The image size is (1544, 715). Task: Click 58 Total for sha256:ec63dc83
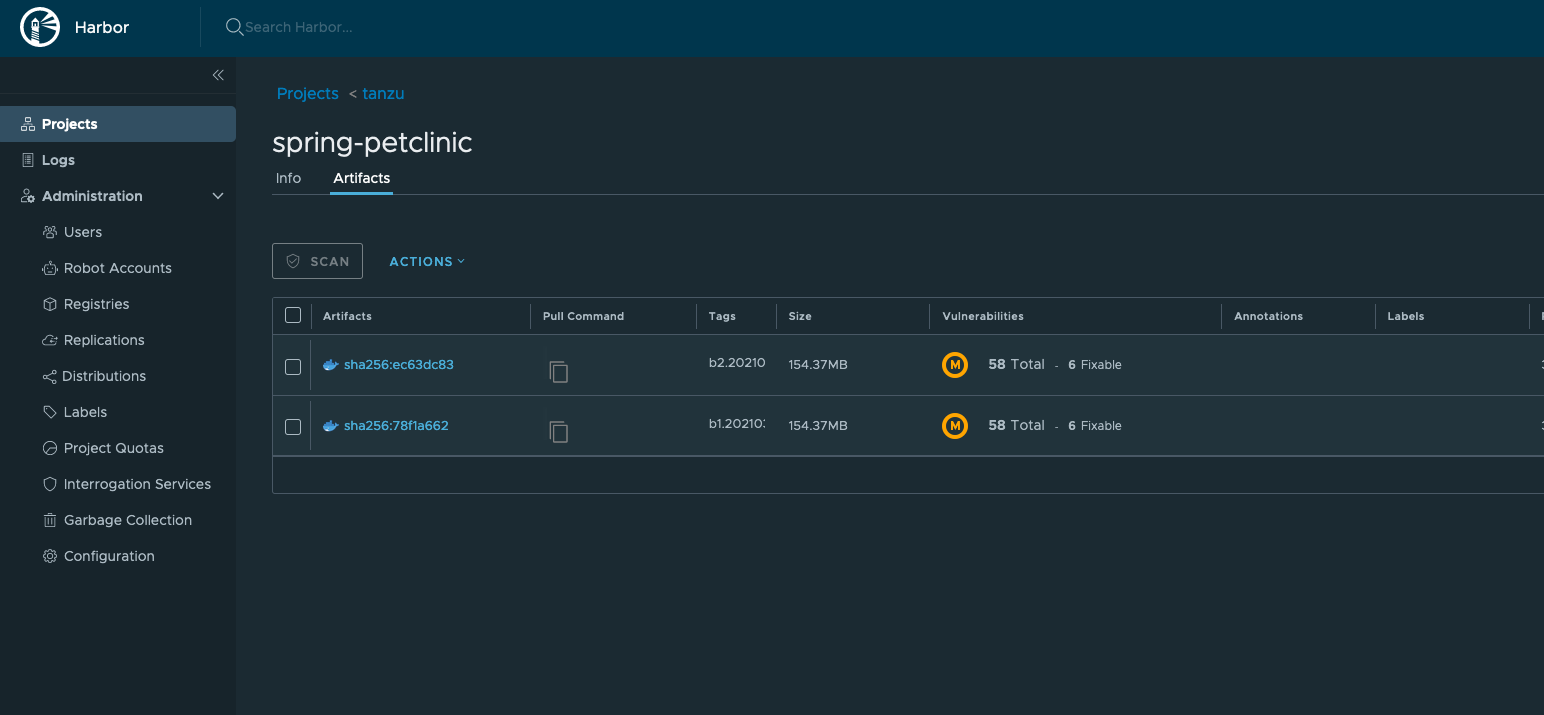(x=1016, y=365)
